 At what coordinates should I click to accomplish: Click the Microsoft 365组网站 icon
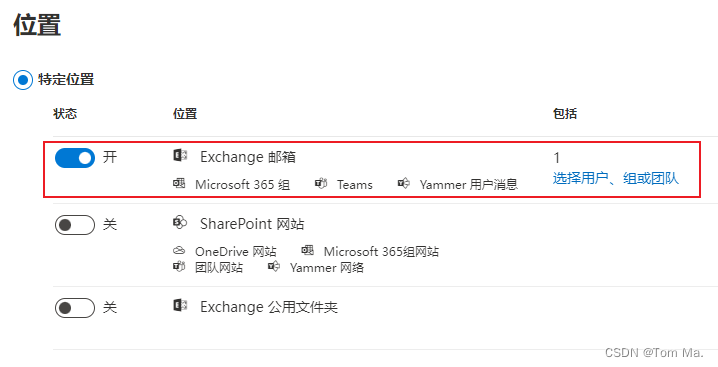pos(308,251)
